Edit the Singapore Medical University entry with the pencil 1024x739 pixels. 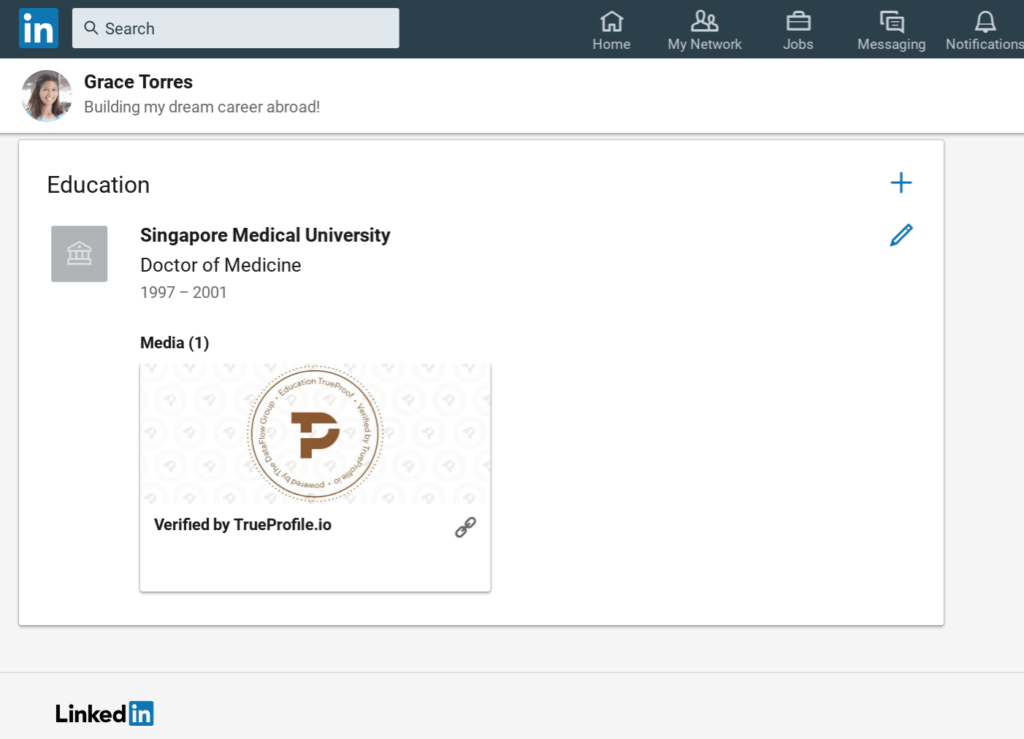click(x=901, y=235)
